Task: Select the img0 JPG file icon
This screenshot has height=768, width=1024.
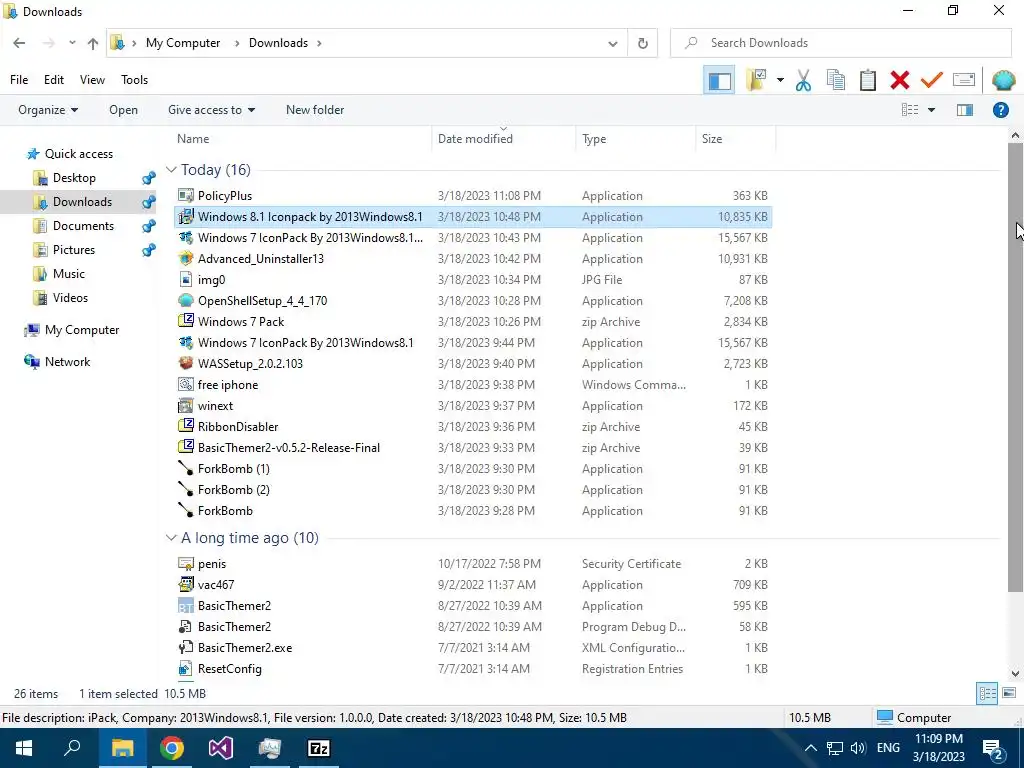Action: coord(185,280)
